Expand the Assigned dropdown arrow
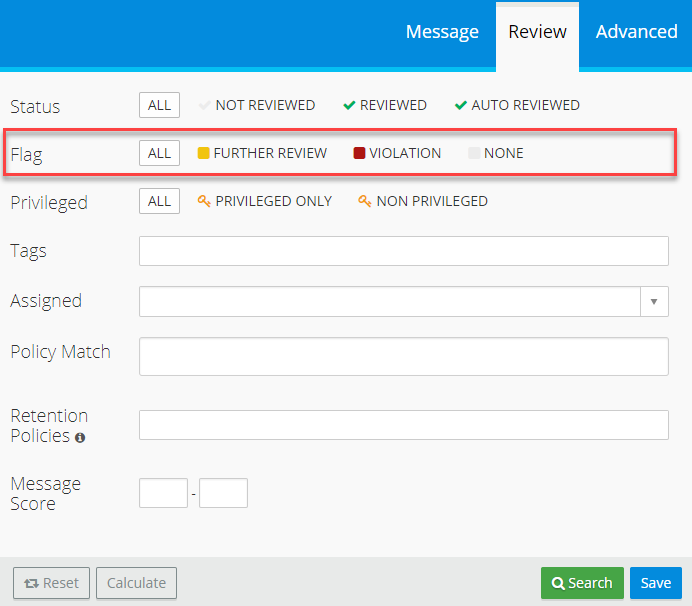Screen dimensions: 692x606 pyautogui.click(x=654, y=301)
